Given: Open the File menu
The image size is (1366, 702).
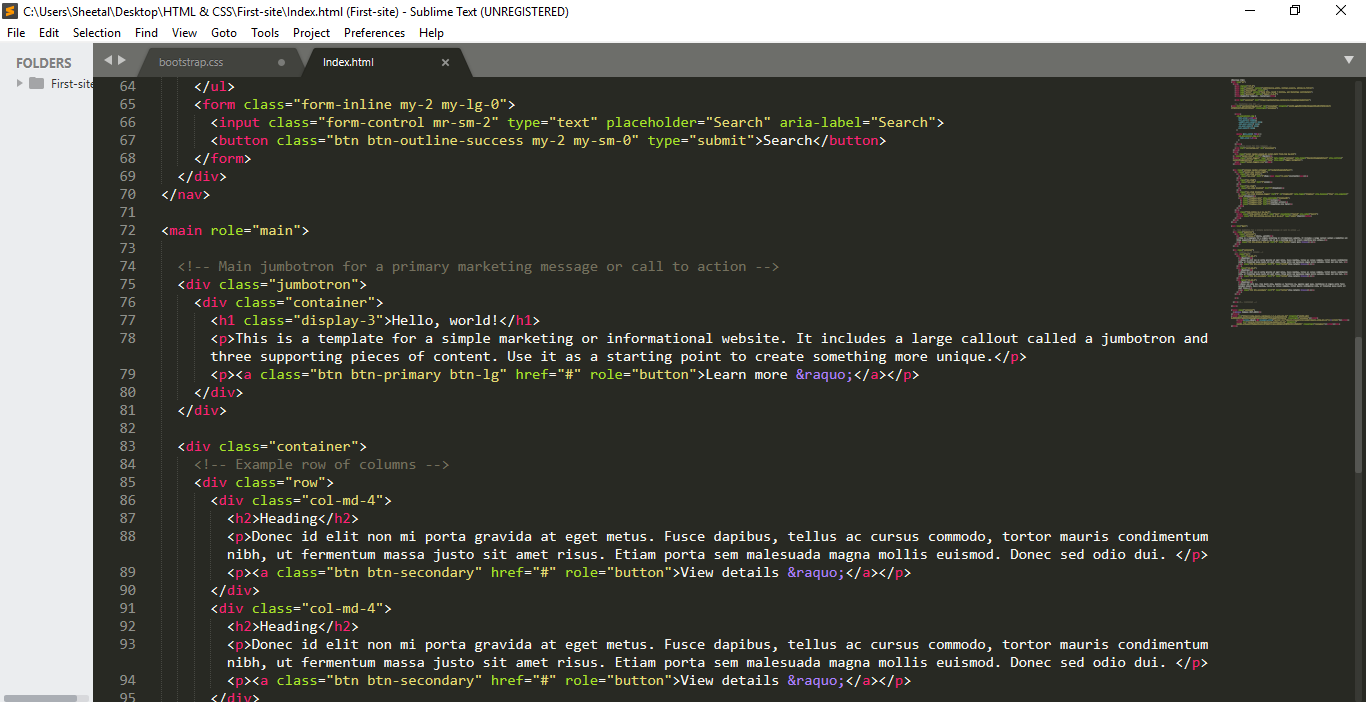Looking at the screenshot, I should [16, 33].
